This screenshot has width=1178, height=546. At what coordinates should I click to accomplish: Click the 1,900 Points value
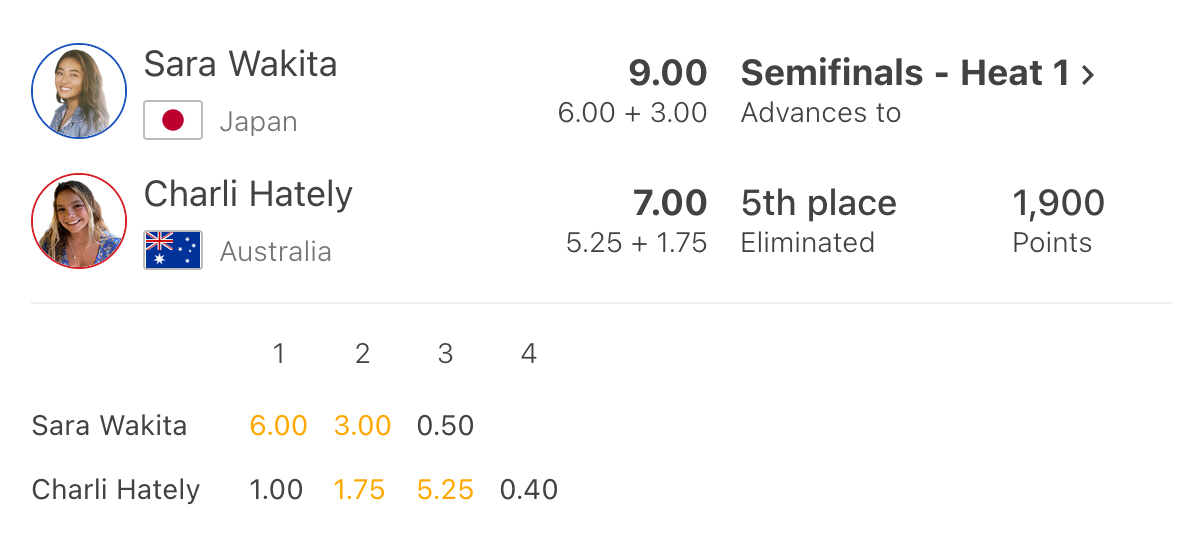[x=1058, y=203]
